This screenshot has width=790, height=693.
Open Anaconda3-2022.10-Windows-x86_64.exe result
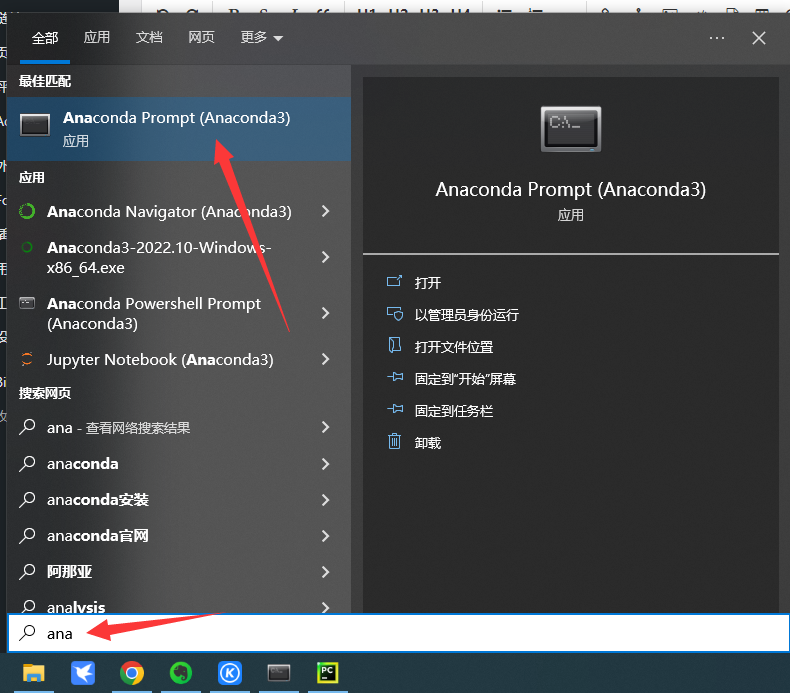coord(159,258)
